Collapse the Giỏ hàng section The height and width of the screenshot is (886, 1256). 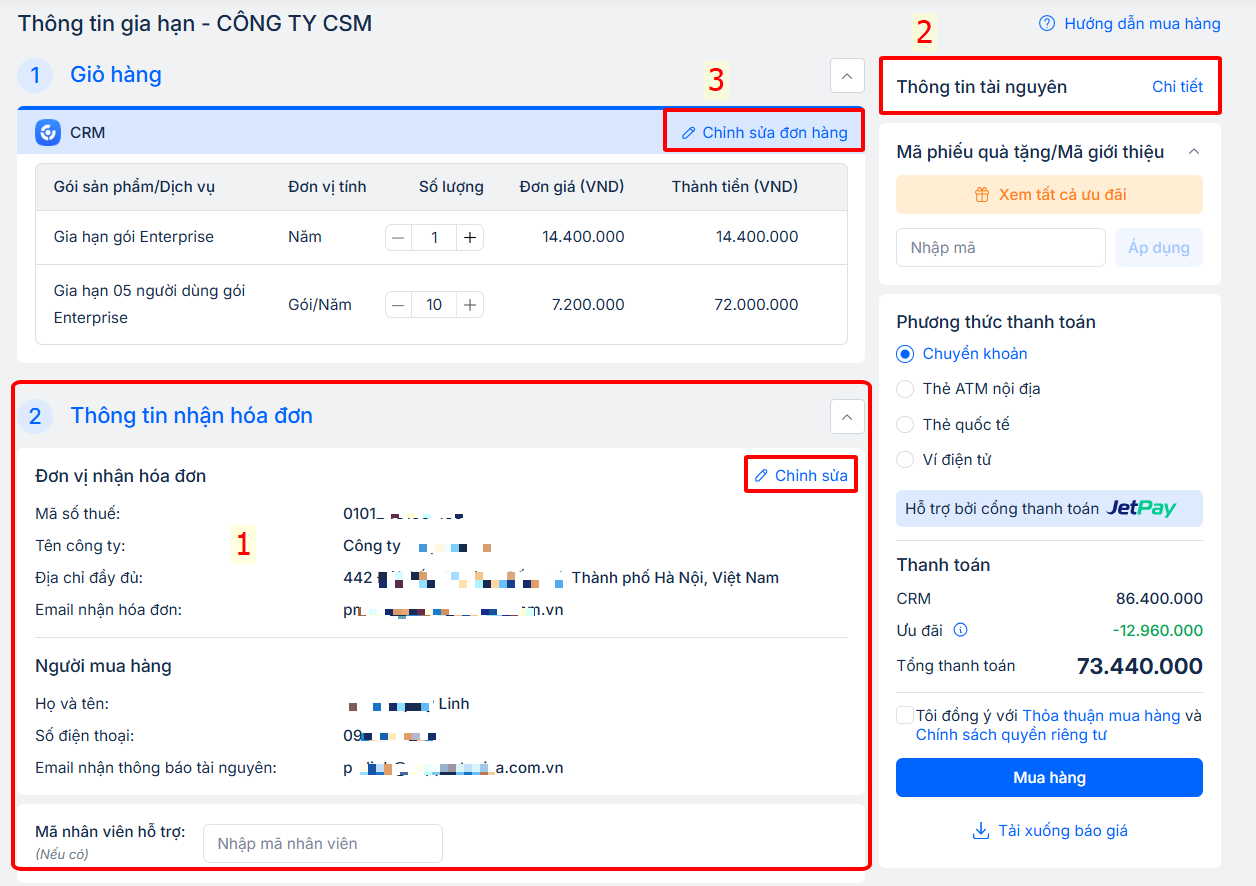pyautogui.click(x=847, y=75)
